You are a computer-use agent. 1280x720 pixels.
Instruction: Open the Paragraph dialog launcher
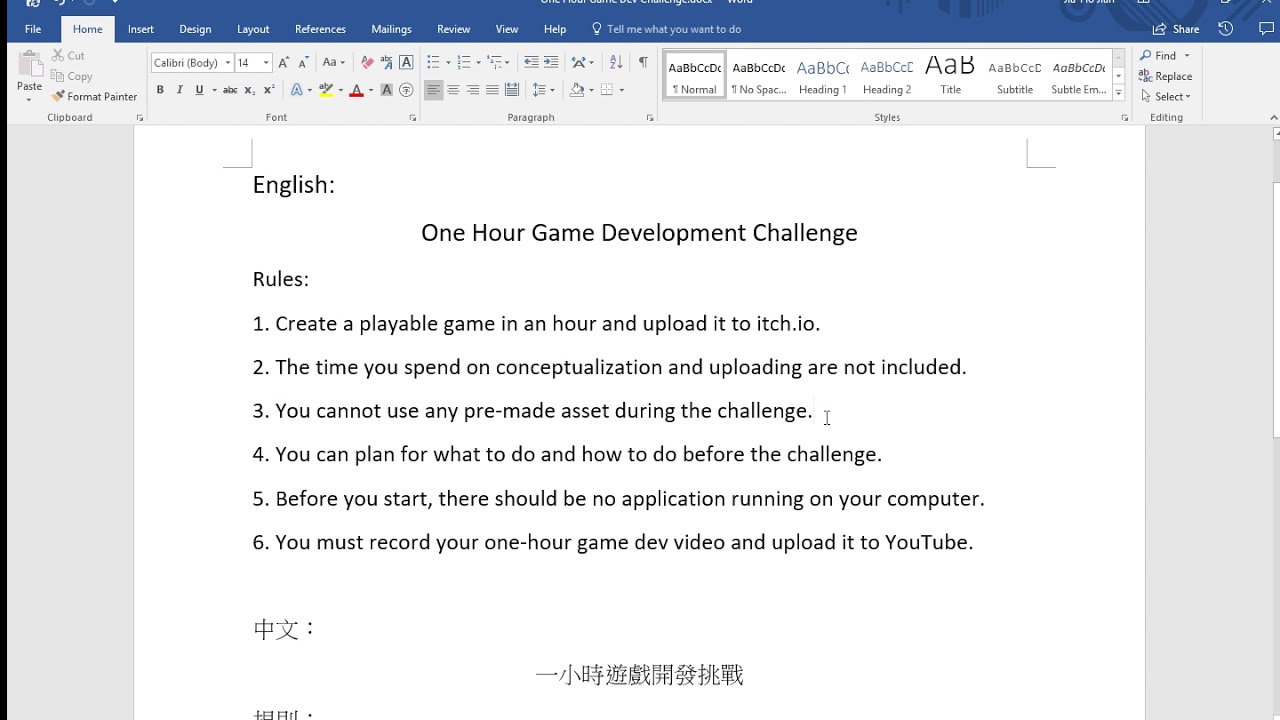[x=650, y=118]
